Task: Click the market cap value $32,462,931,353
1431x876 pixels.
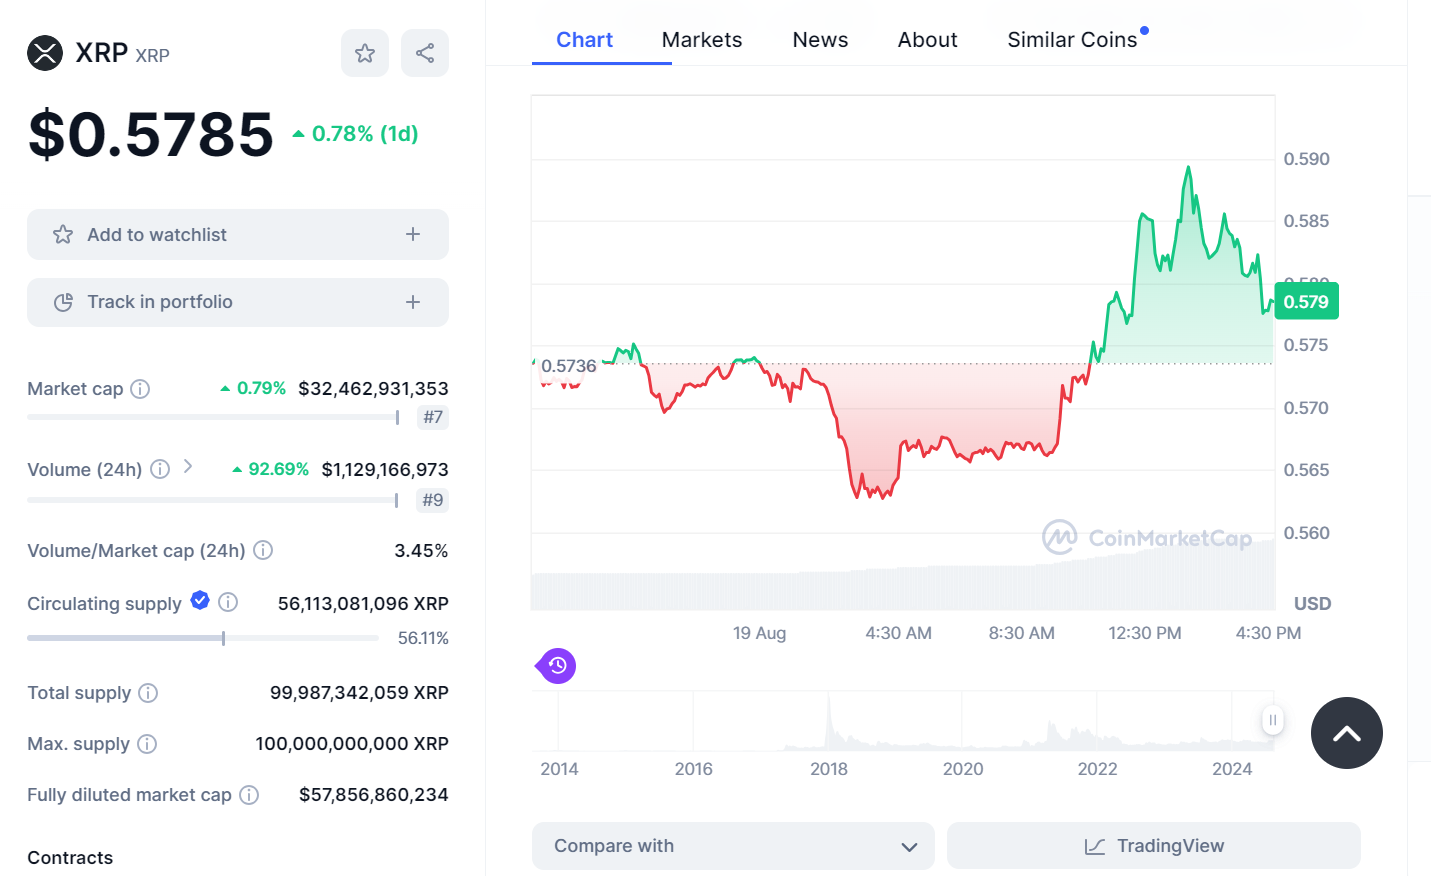Action: (x=373, y=388)
